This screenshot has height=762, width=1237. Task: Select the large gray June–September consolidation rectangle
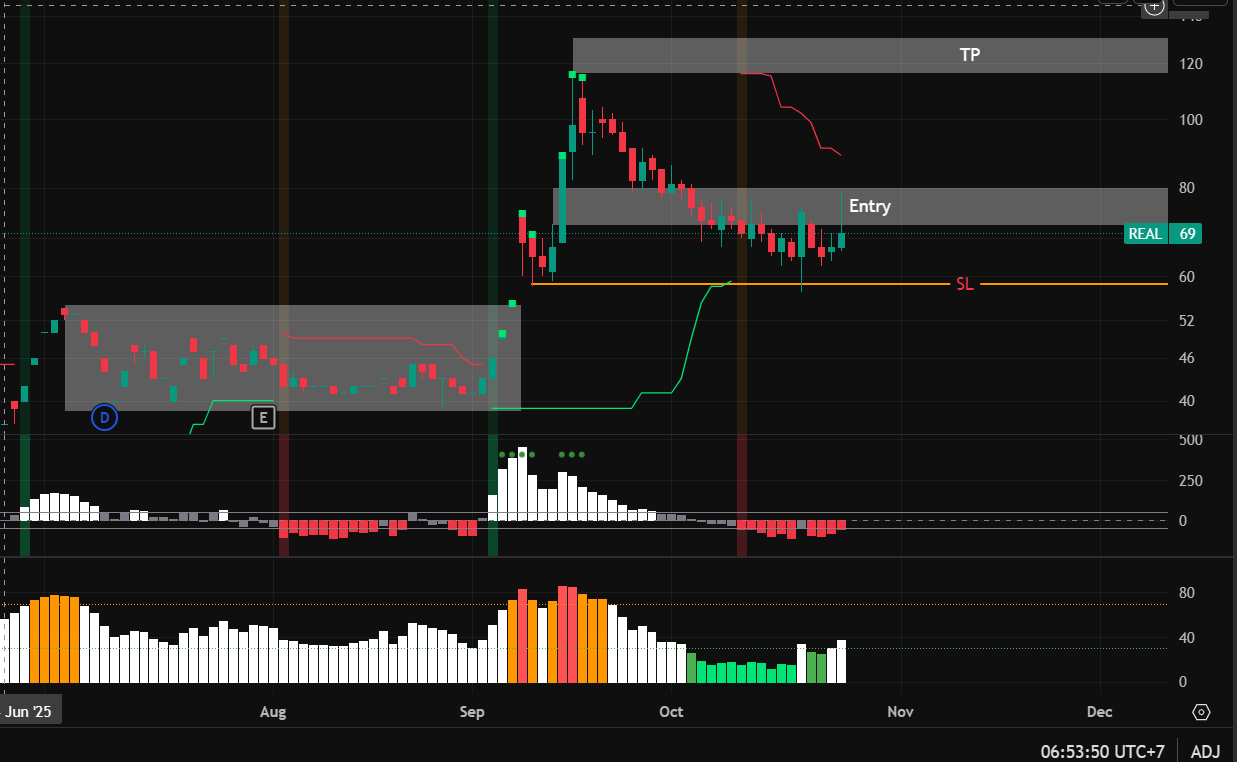293,358
